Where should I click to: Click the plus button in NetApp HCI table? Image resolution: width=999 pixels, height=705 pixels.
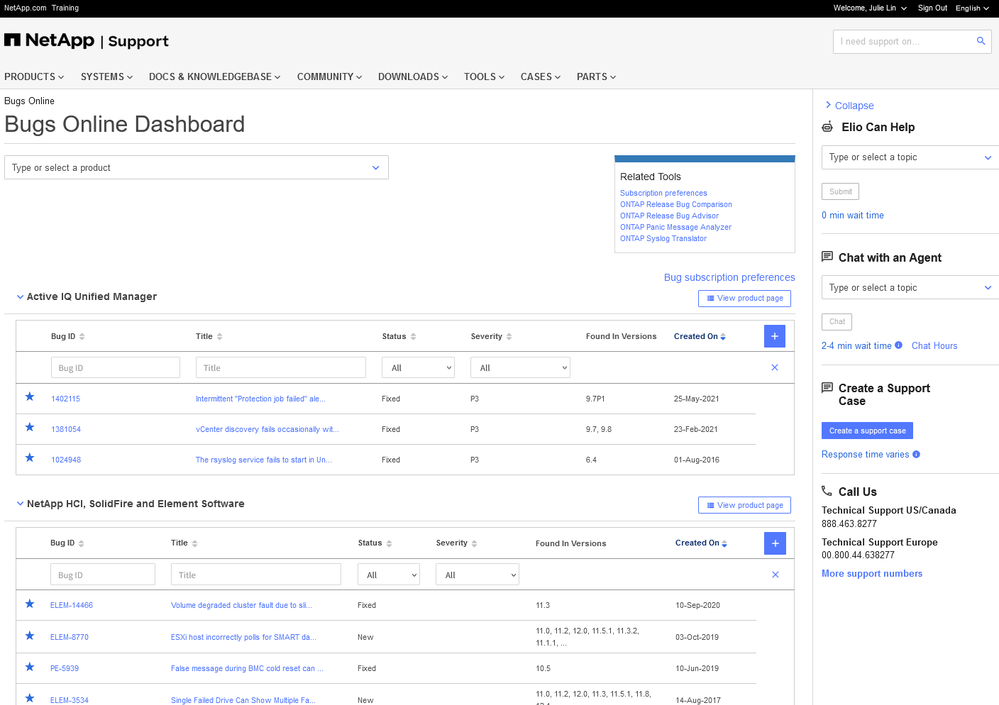pos(774,543)
